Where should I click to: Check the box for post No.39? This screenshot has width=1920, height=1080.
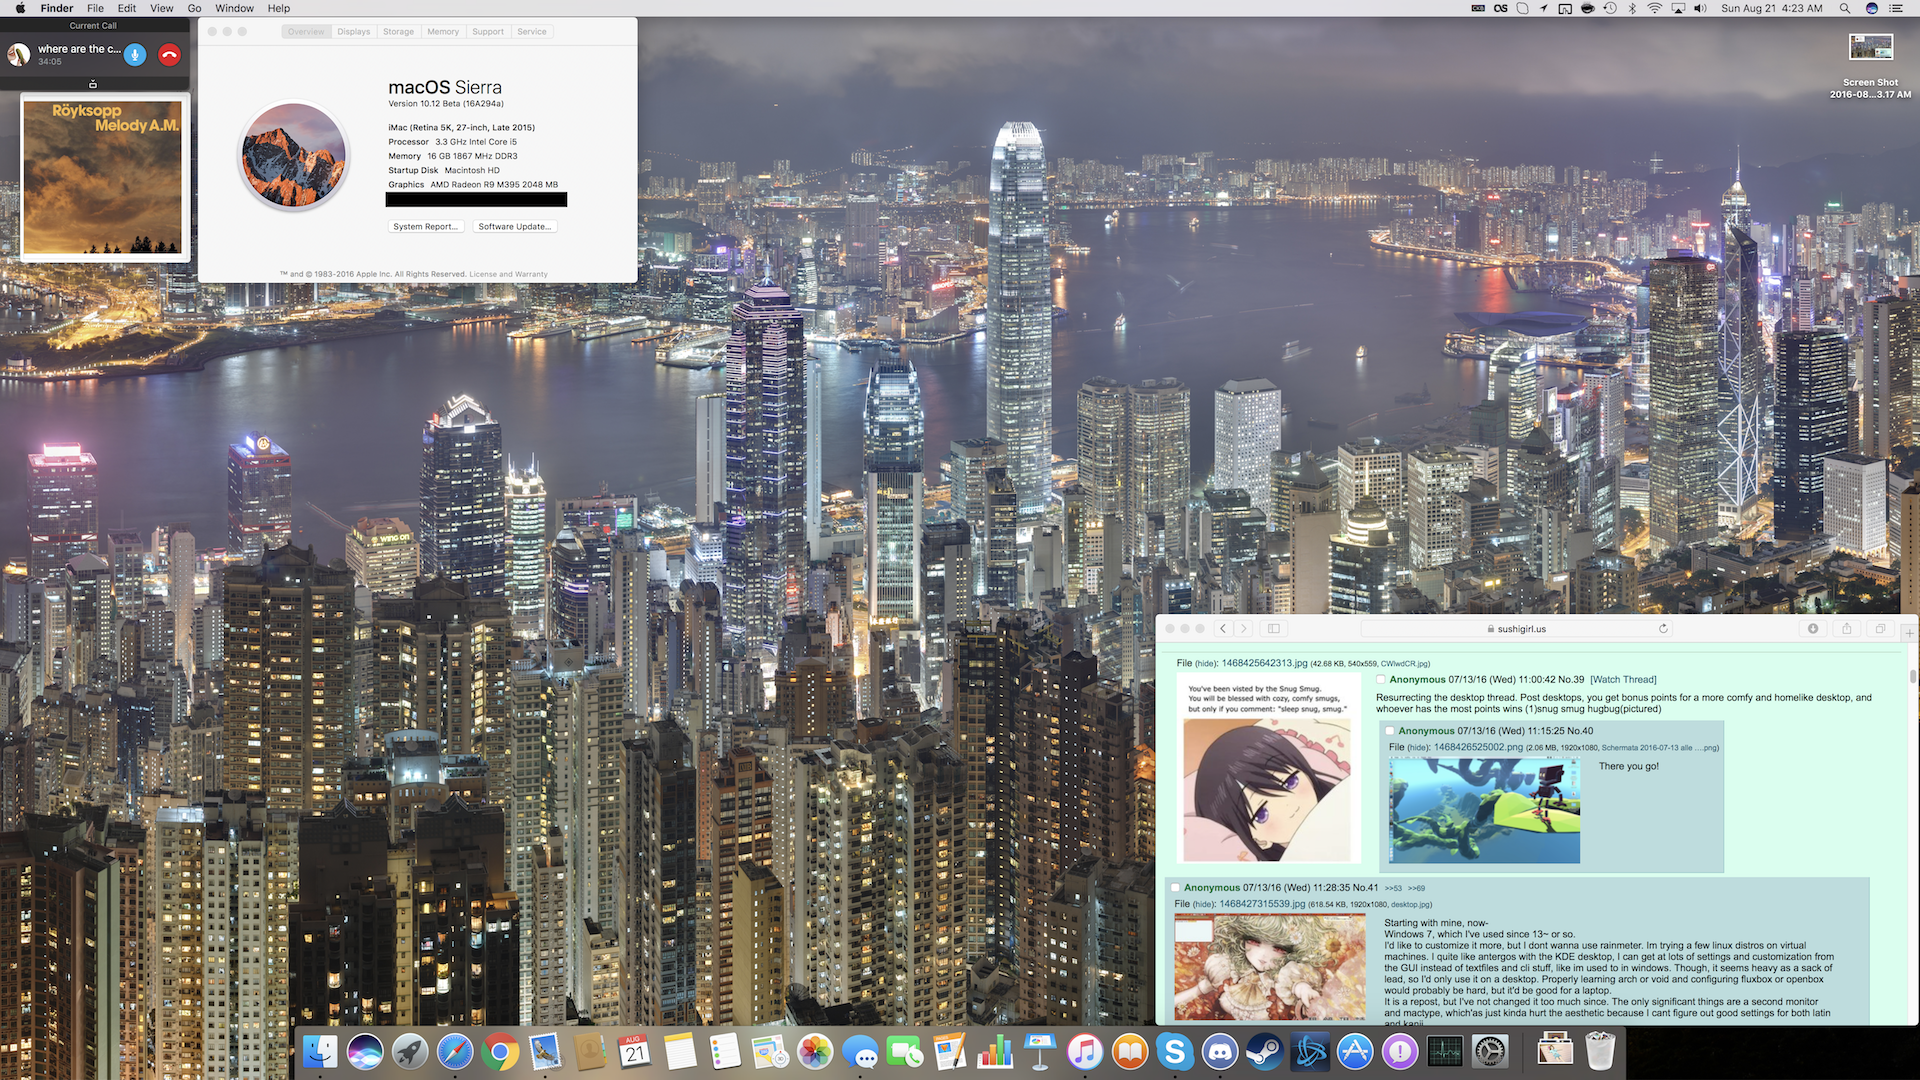click(1381, 680)
